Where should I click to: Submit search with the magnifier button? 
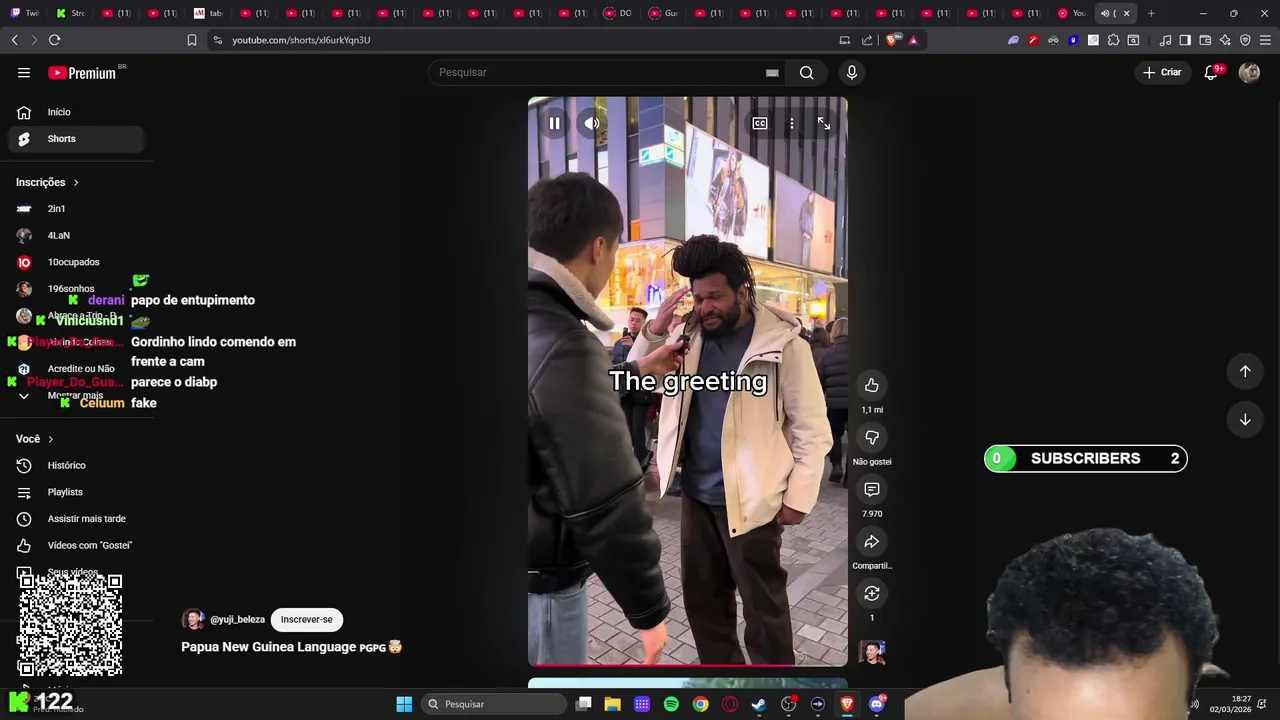806,72
